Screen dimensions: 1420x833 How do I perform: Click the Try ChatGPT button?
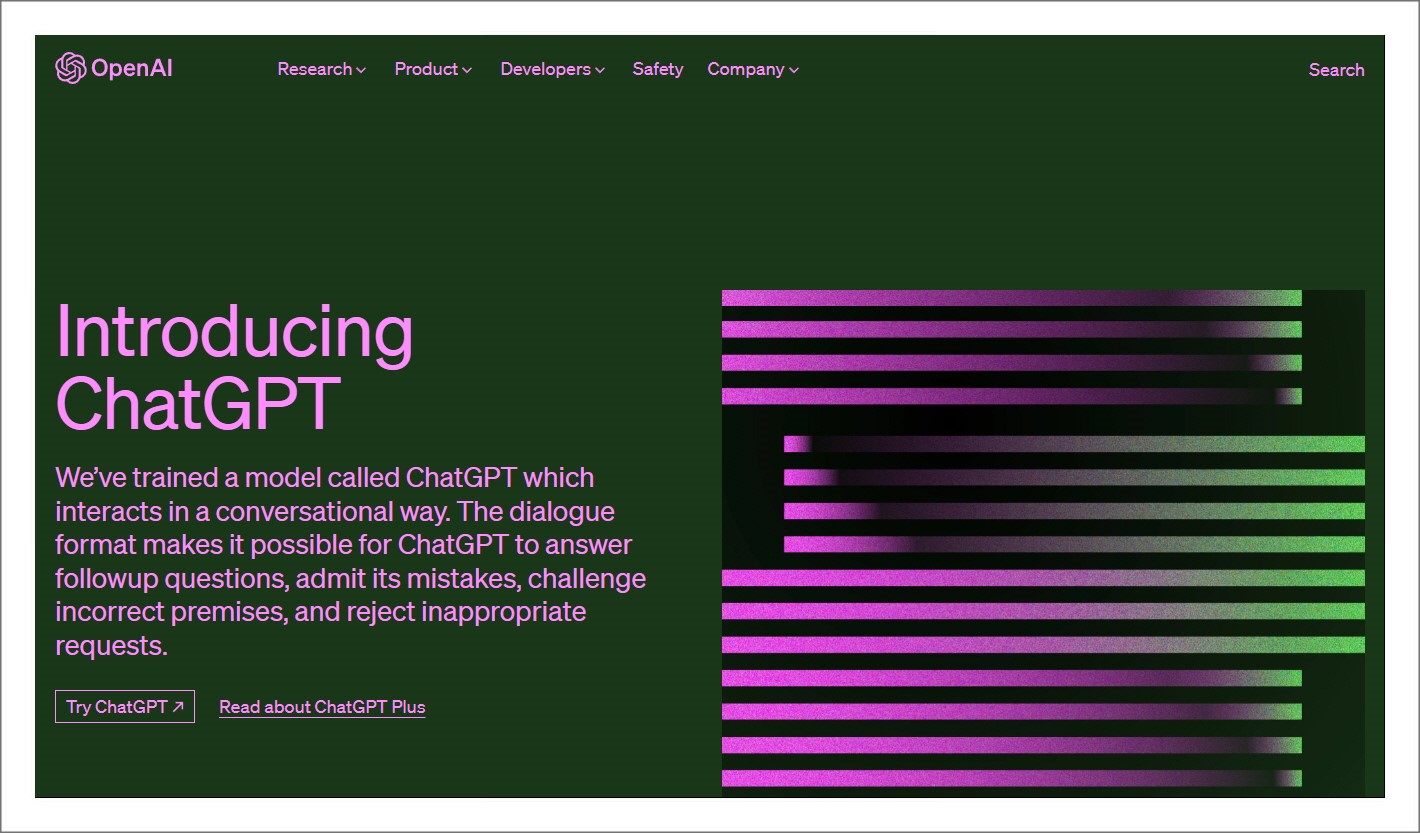pos(125,706)
